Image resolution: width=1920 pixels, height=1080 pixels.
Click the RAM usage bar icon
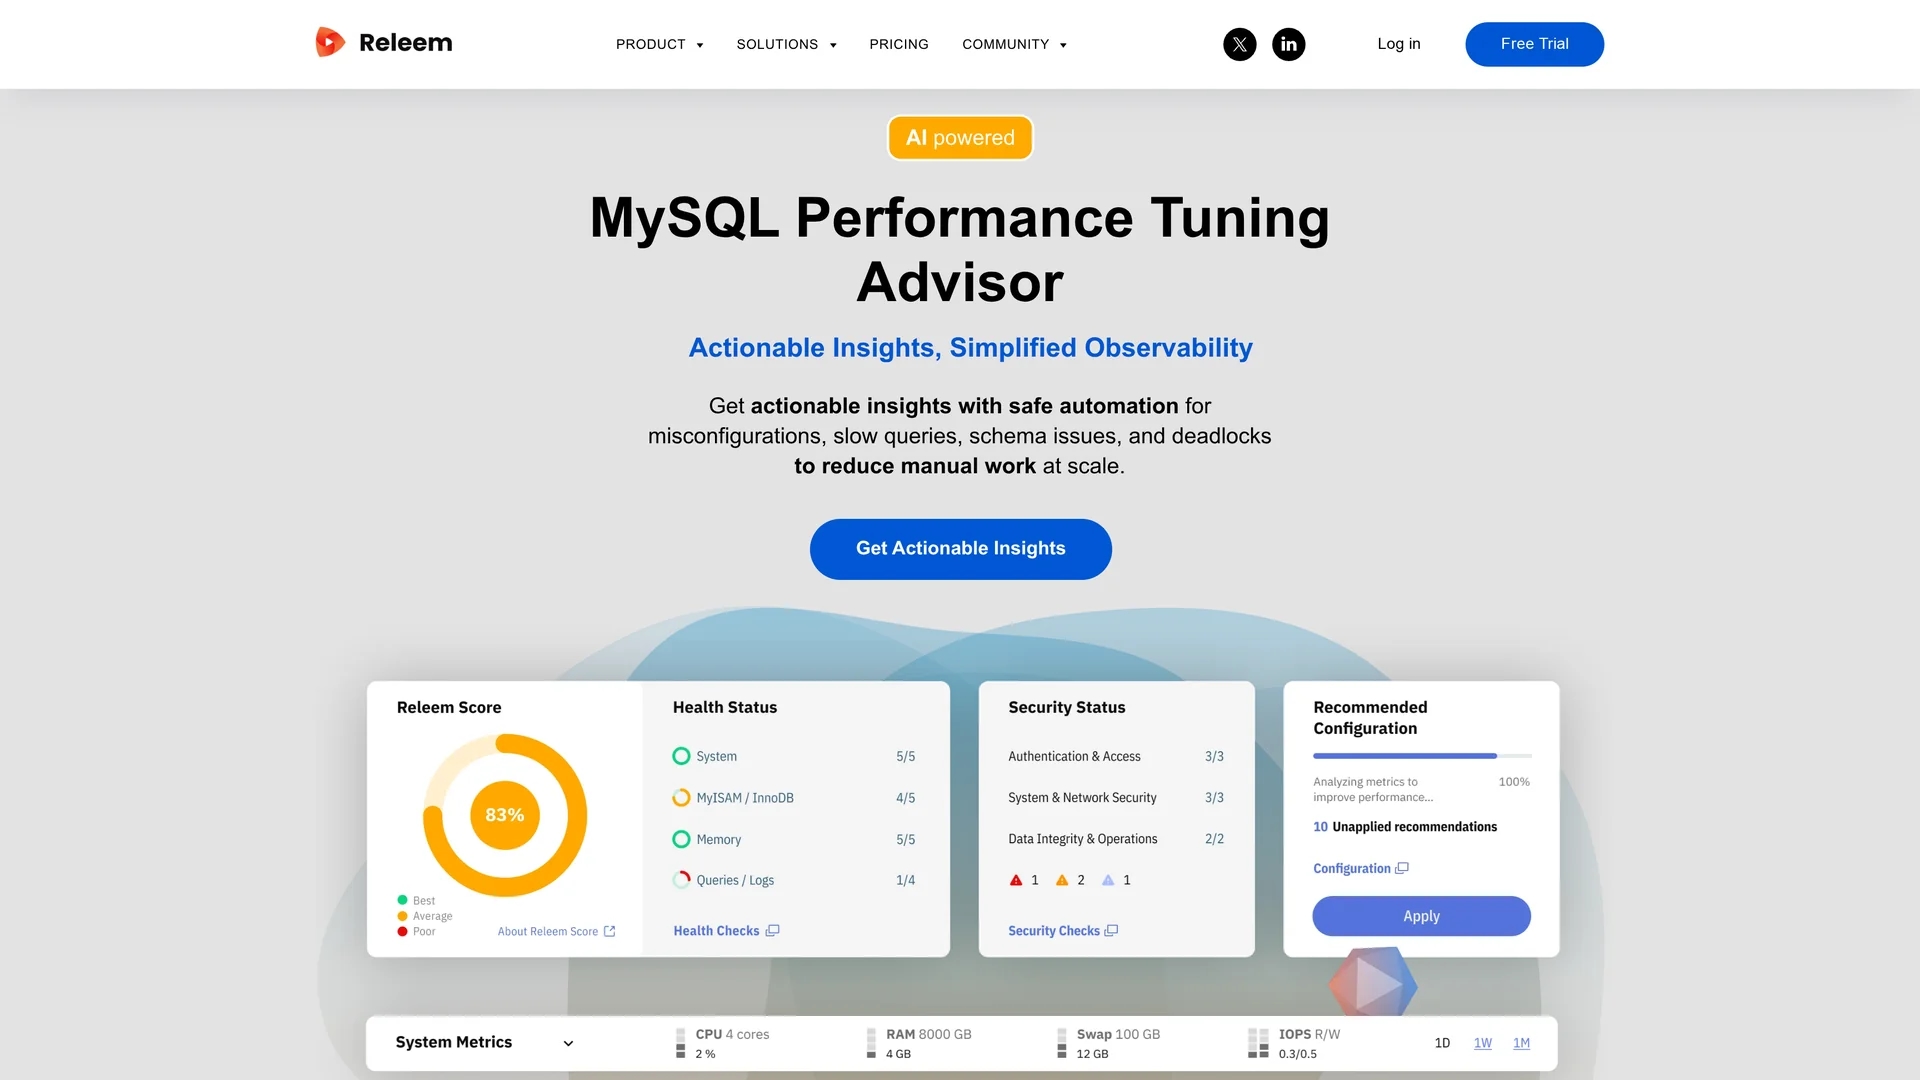click(871, 1043)
